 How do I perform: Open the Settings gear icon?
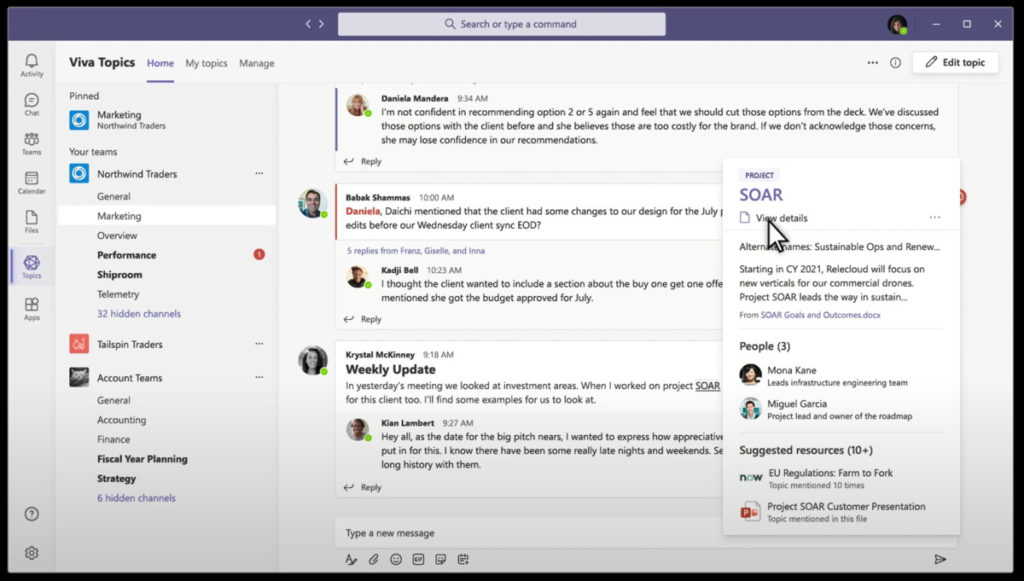[31, 553]
